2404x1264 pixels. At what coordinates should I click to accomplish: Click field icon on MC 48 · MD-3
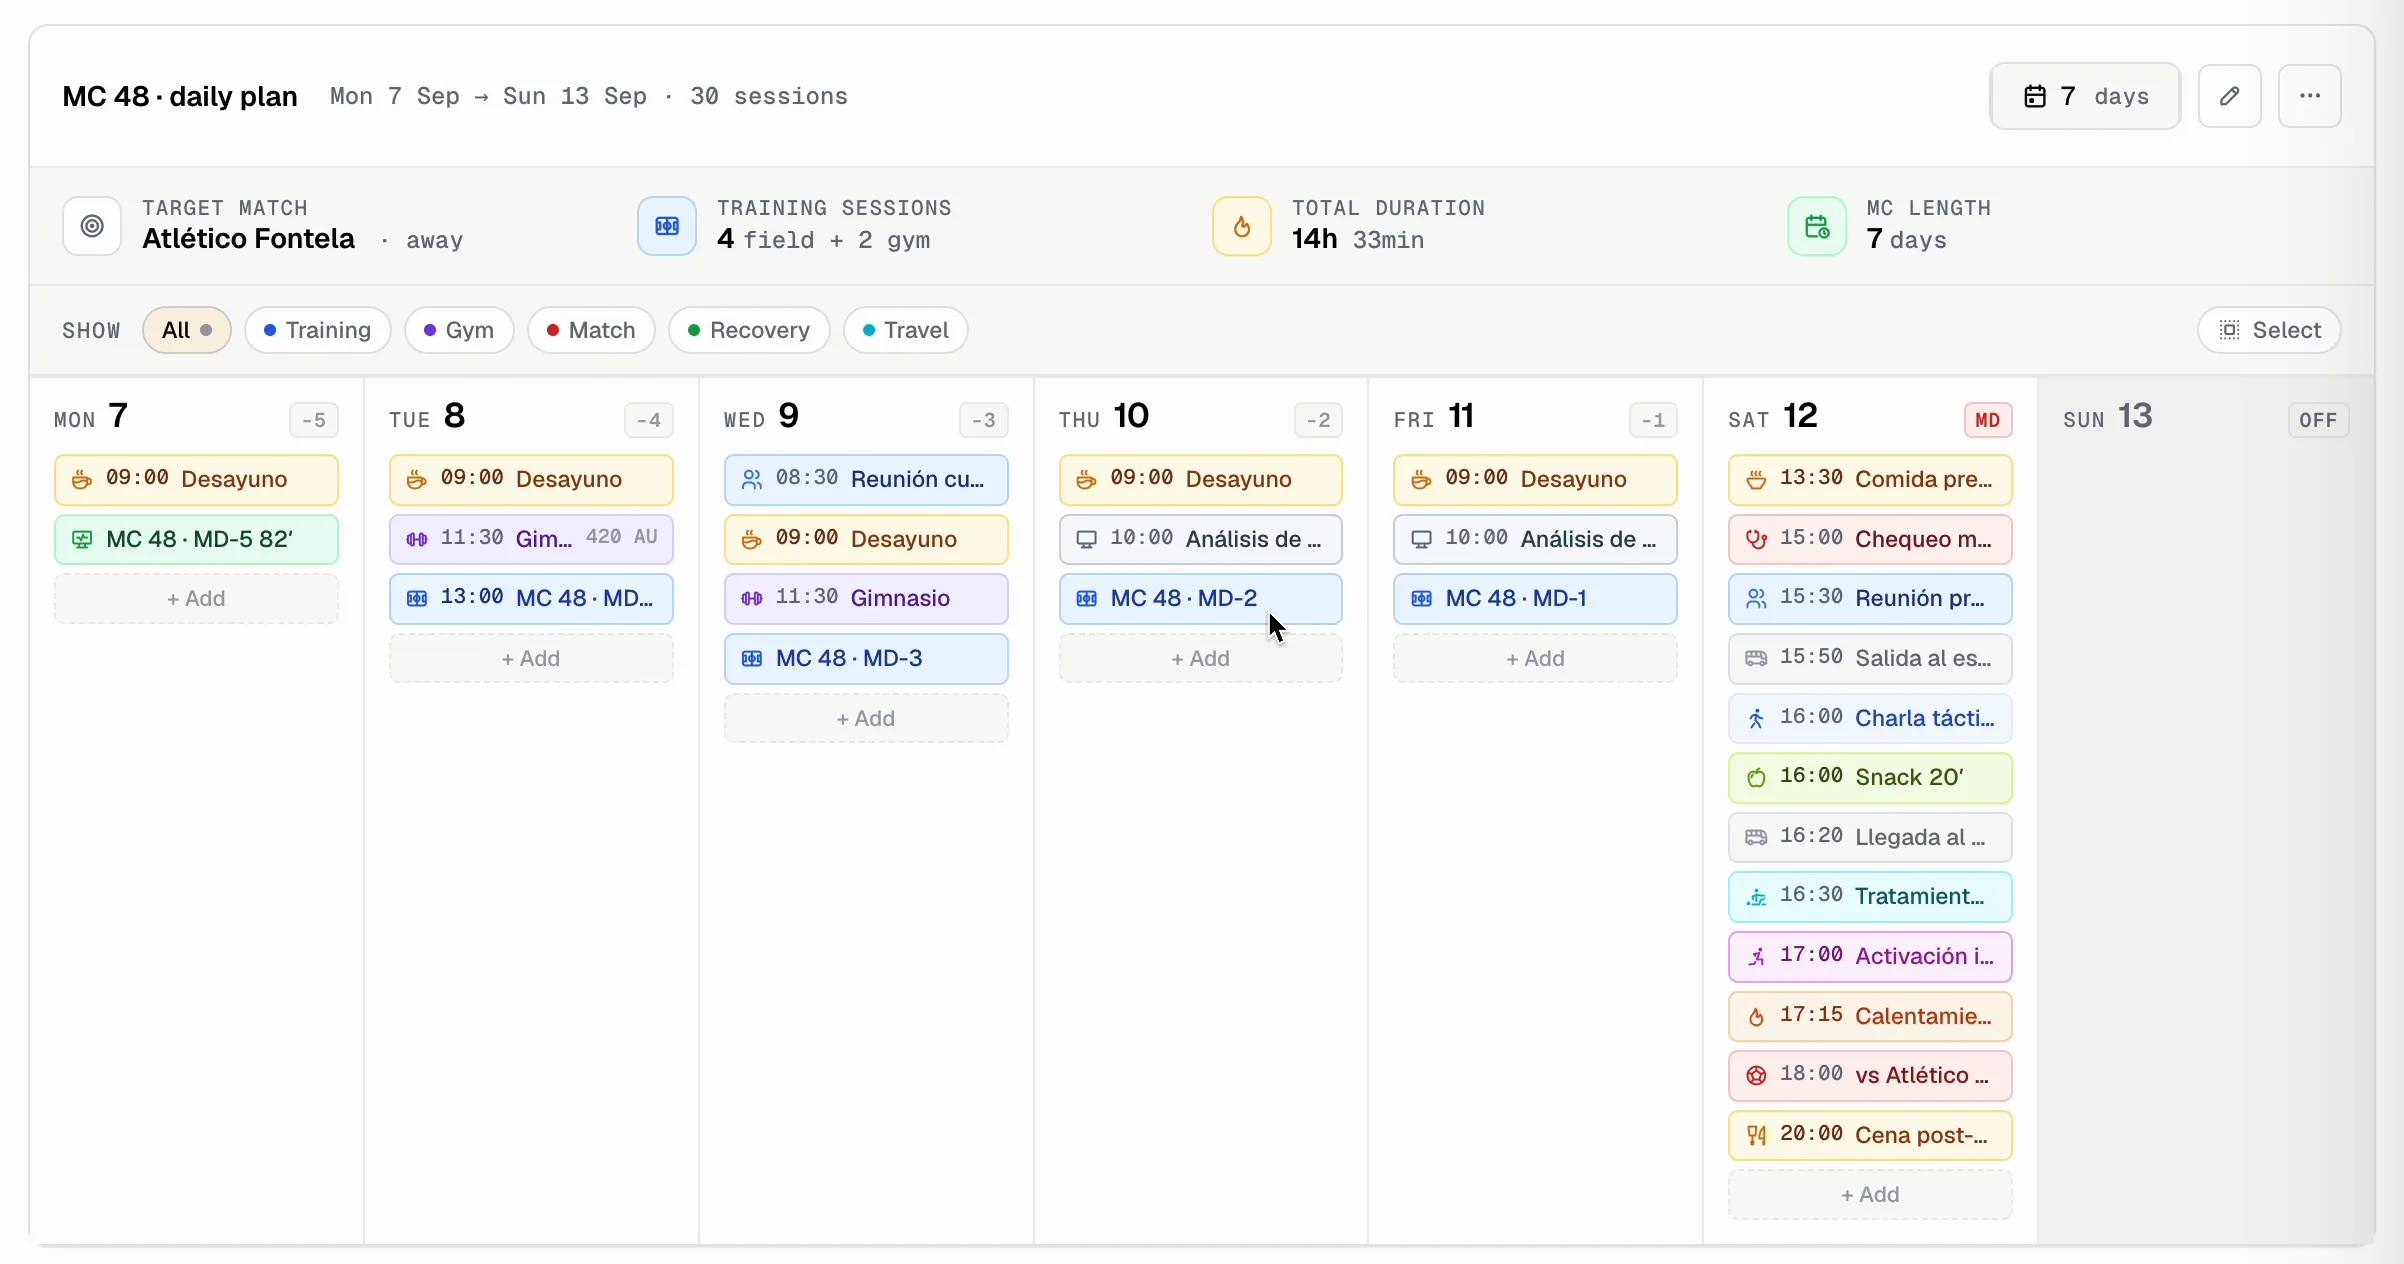coord(752,658)
